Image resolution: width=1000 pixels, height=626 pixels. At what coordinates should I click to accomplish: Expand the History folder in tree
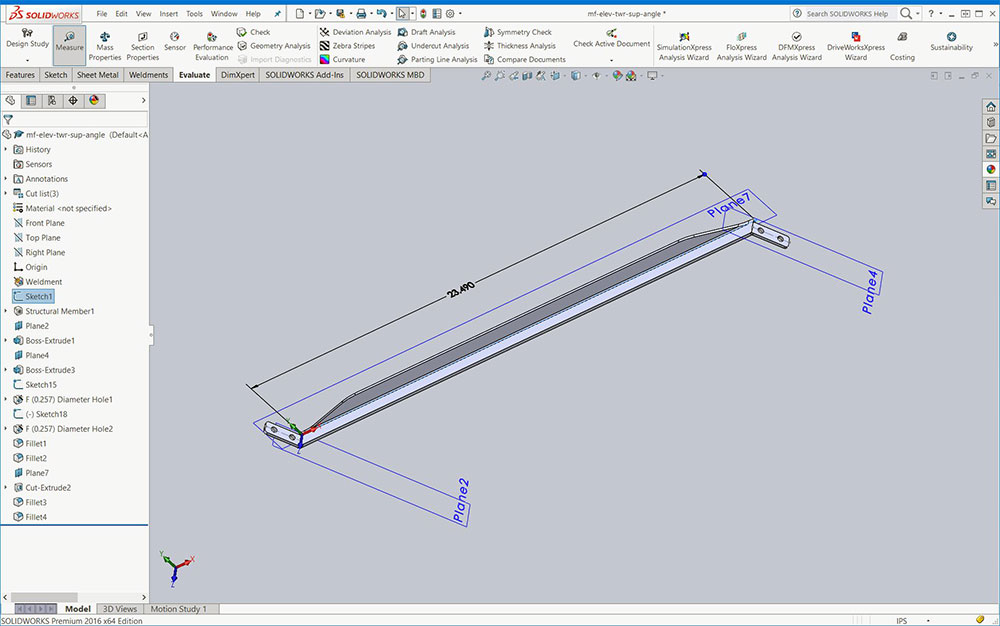[6, 149]
